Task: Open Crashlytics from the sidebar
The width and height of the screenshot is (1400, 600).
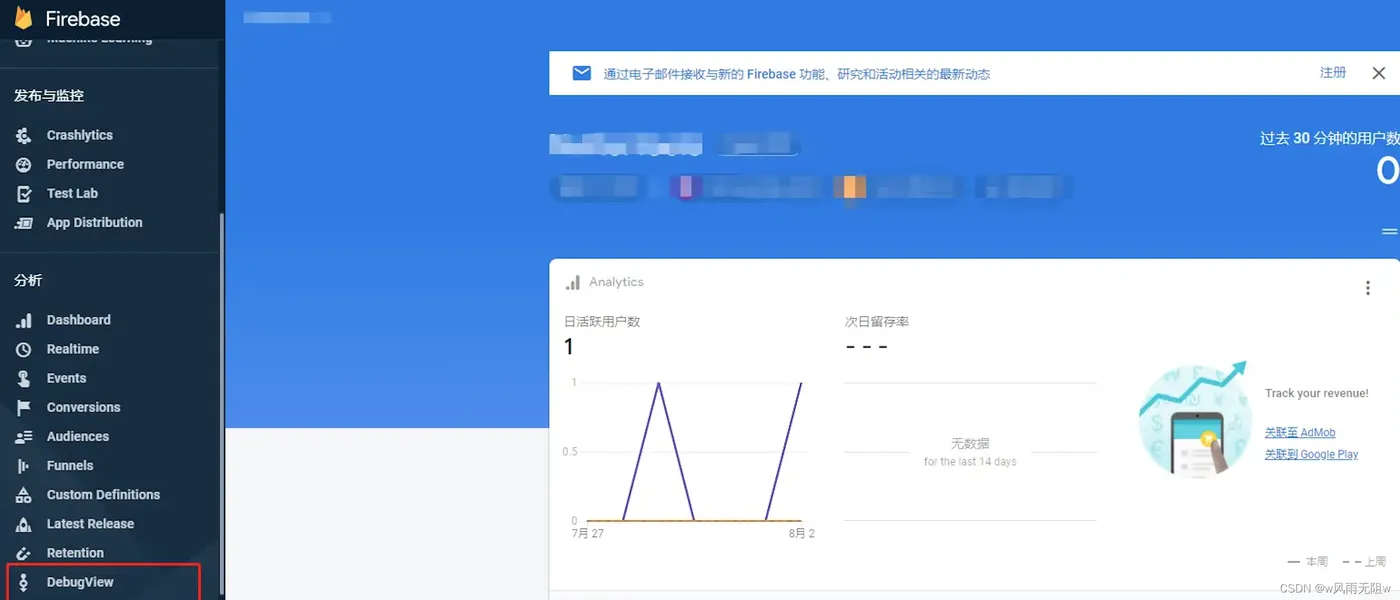Action: click(80, 135)
